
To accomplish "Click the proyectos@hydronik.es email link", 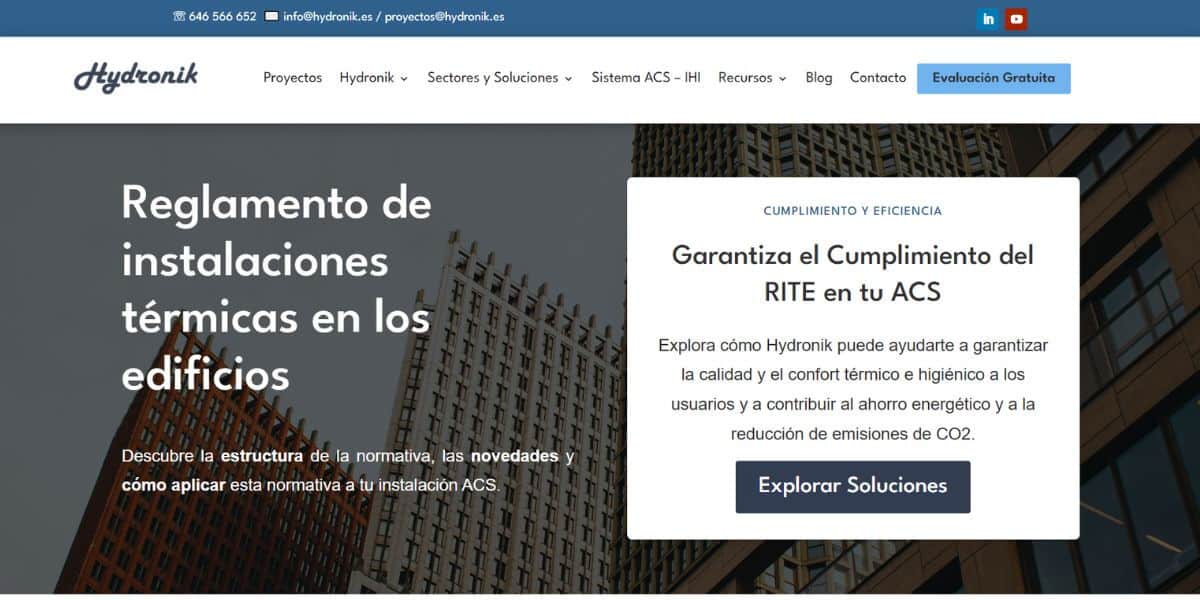I will click(446, 17).
